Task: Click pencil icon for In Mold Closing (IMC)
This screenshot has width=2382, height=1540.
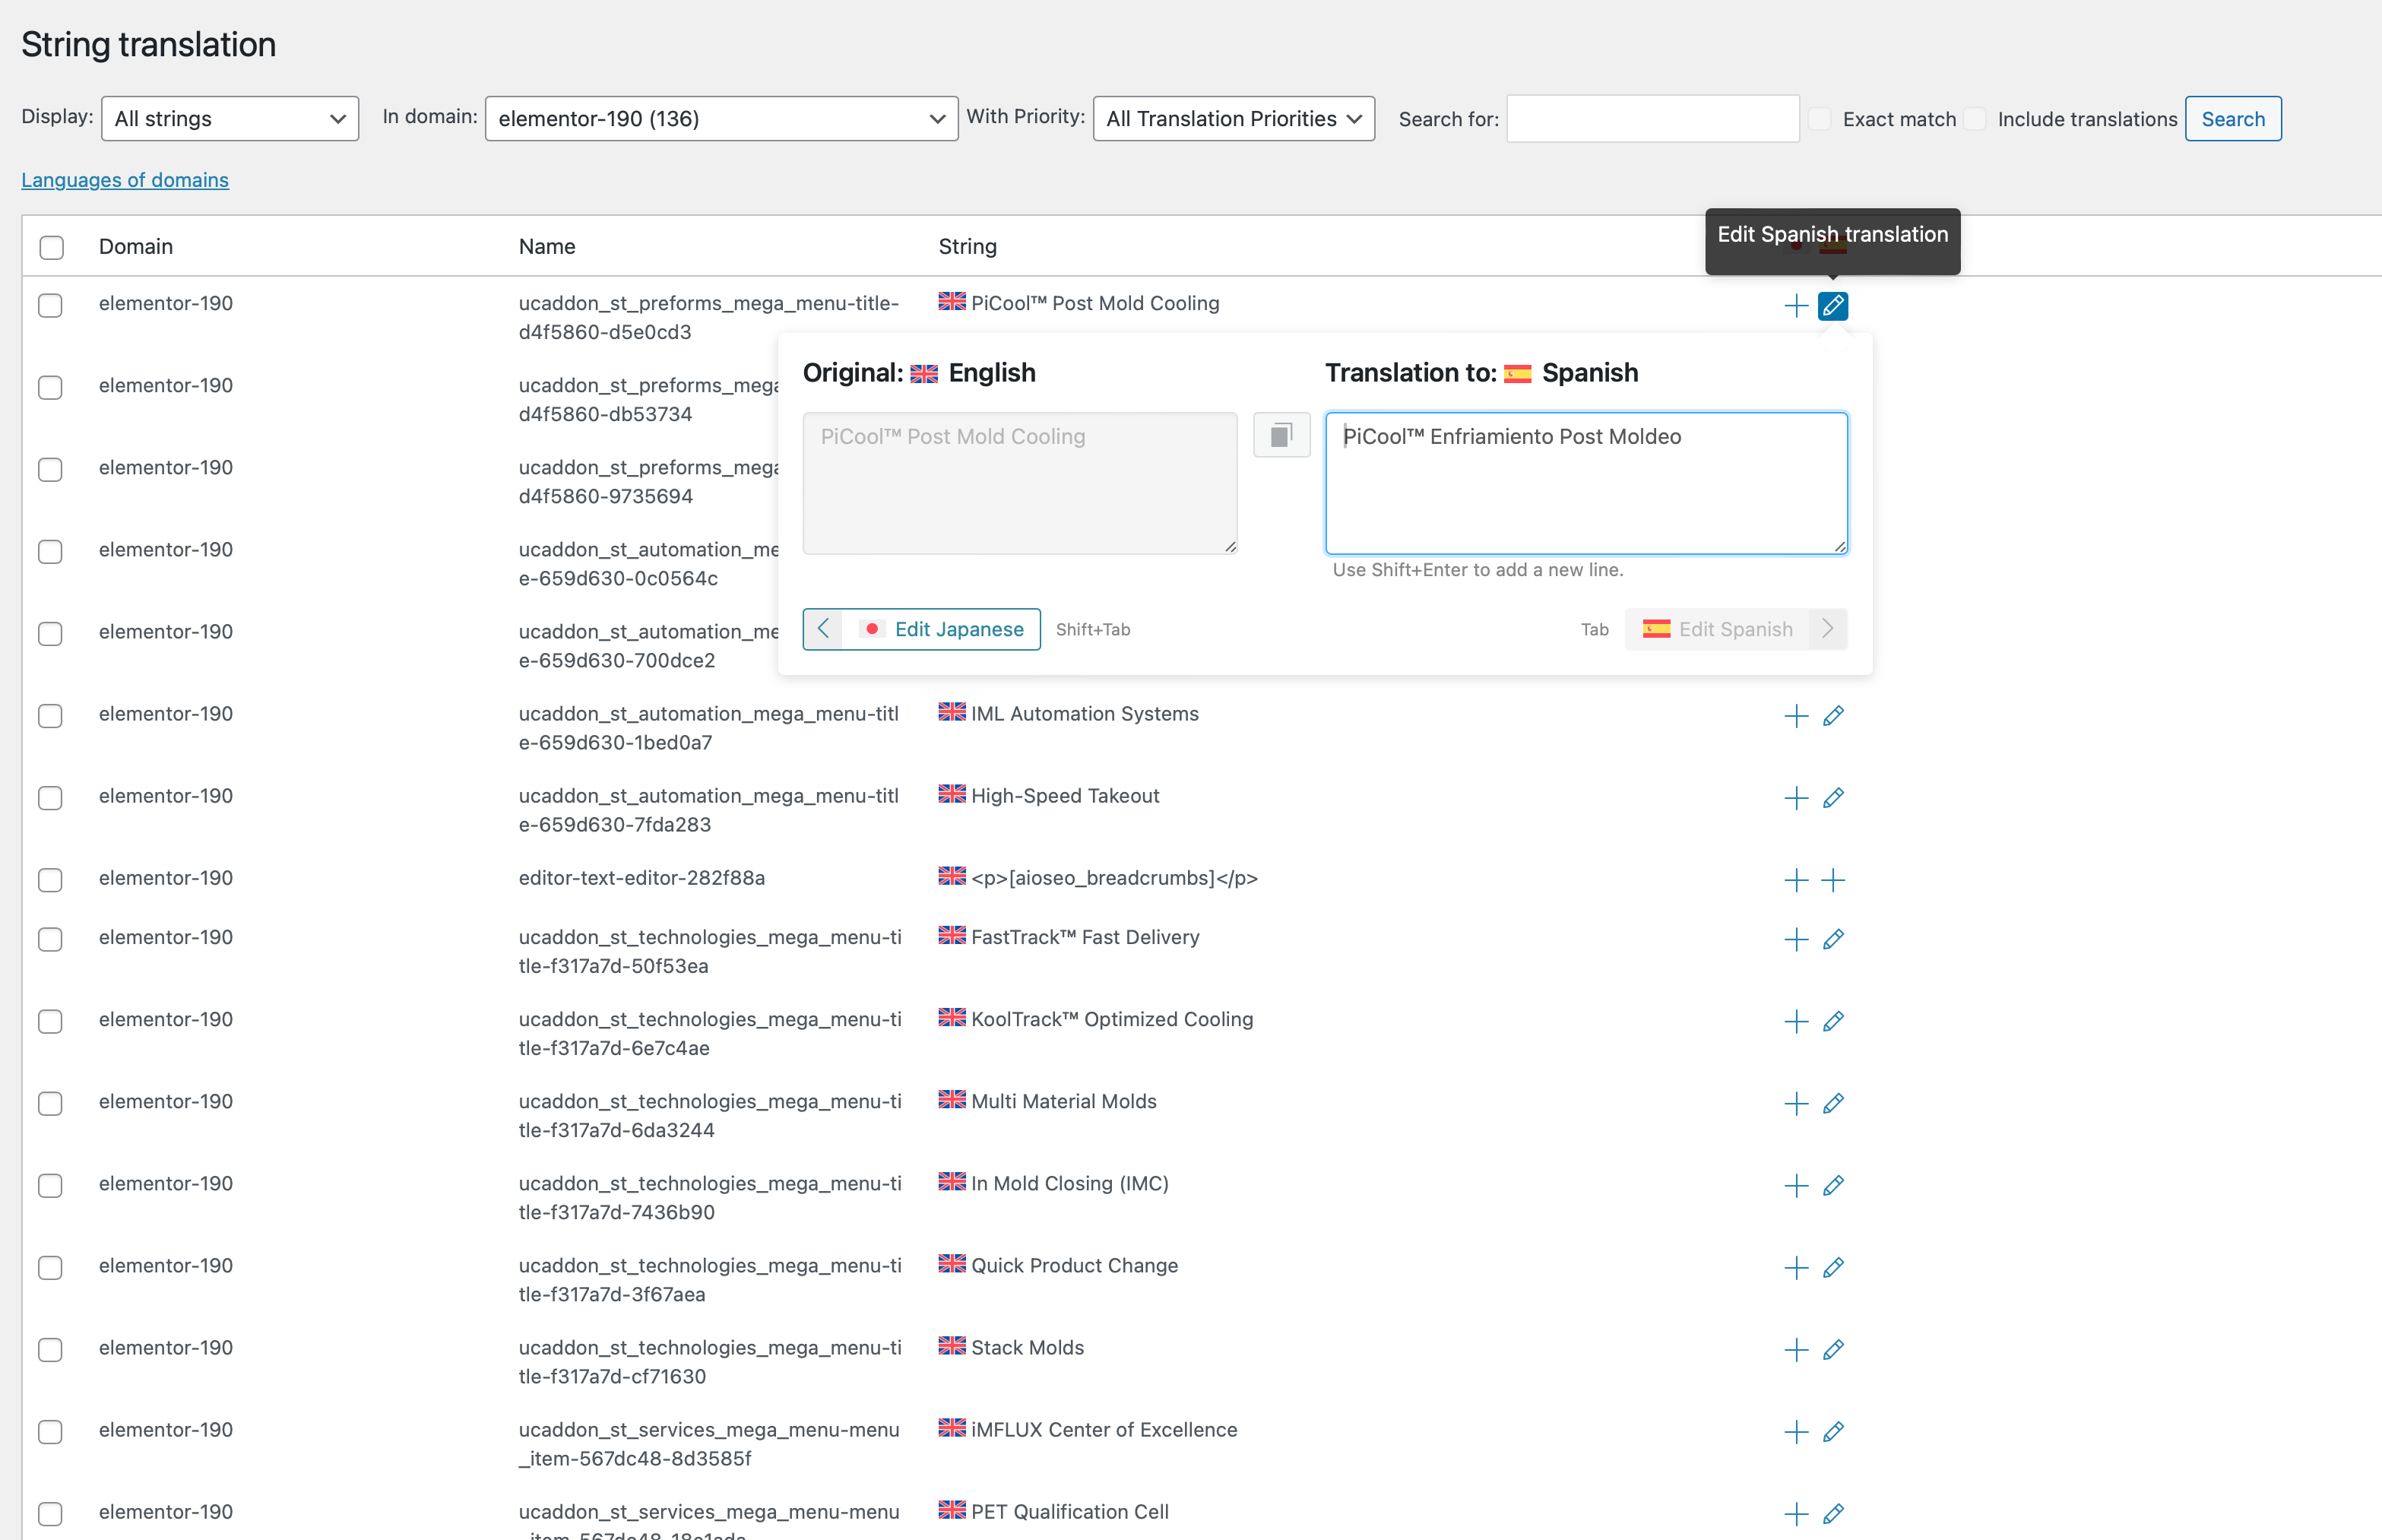Action: [x=1832, y=1185]
